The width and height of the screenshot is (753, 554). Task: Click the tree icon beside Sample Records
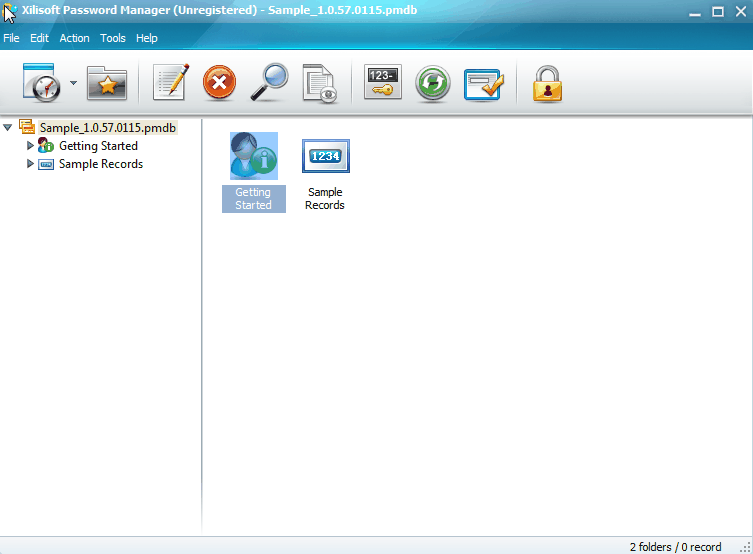[46, 164]
